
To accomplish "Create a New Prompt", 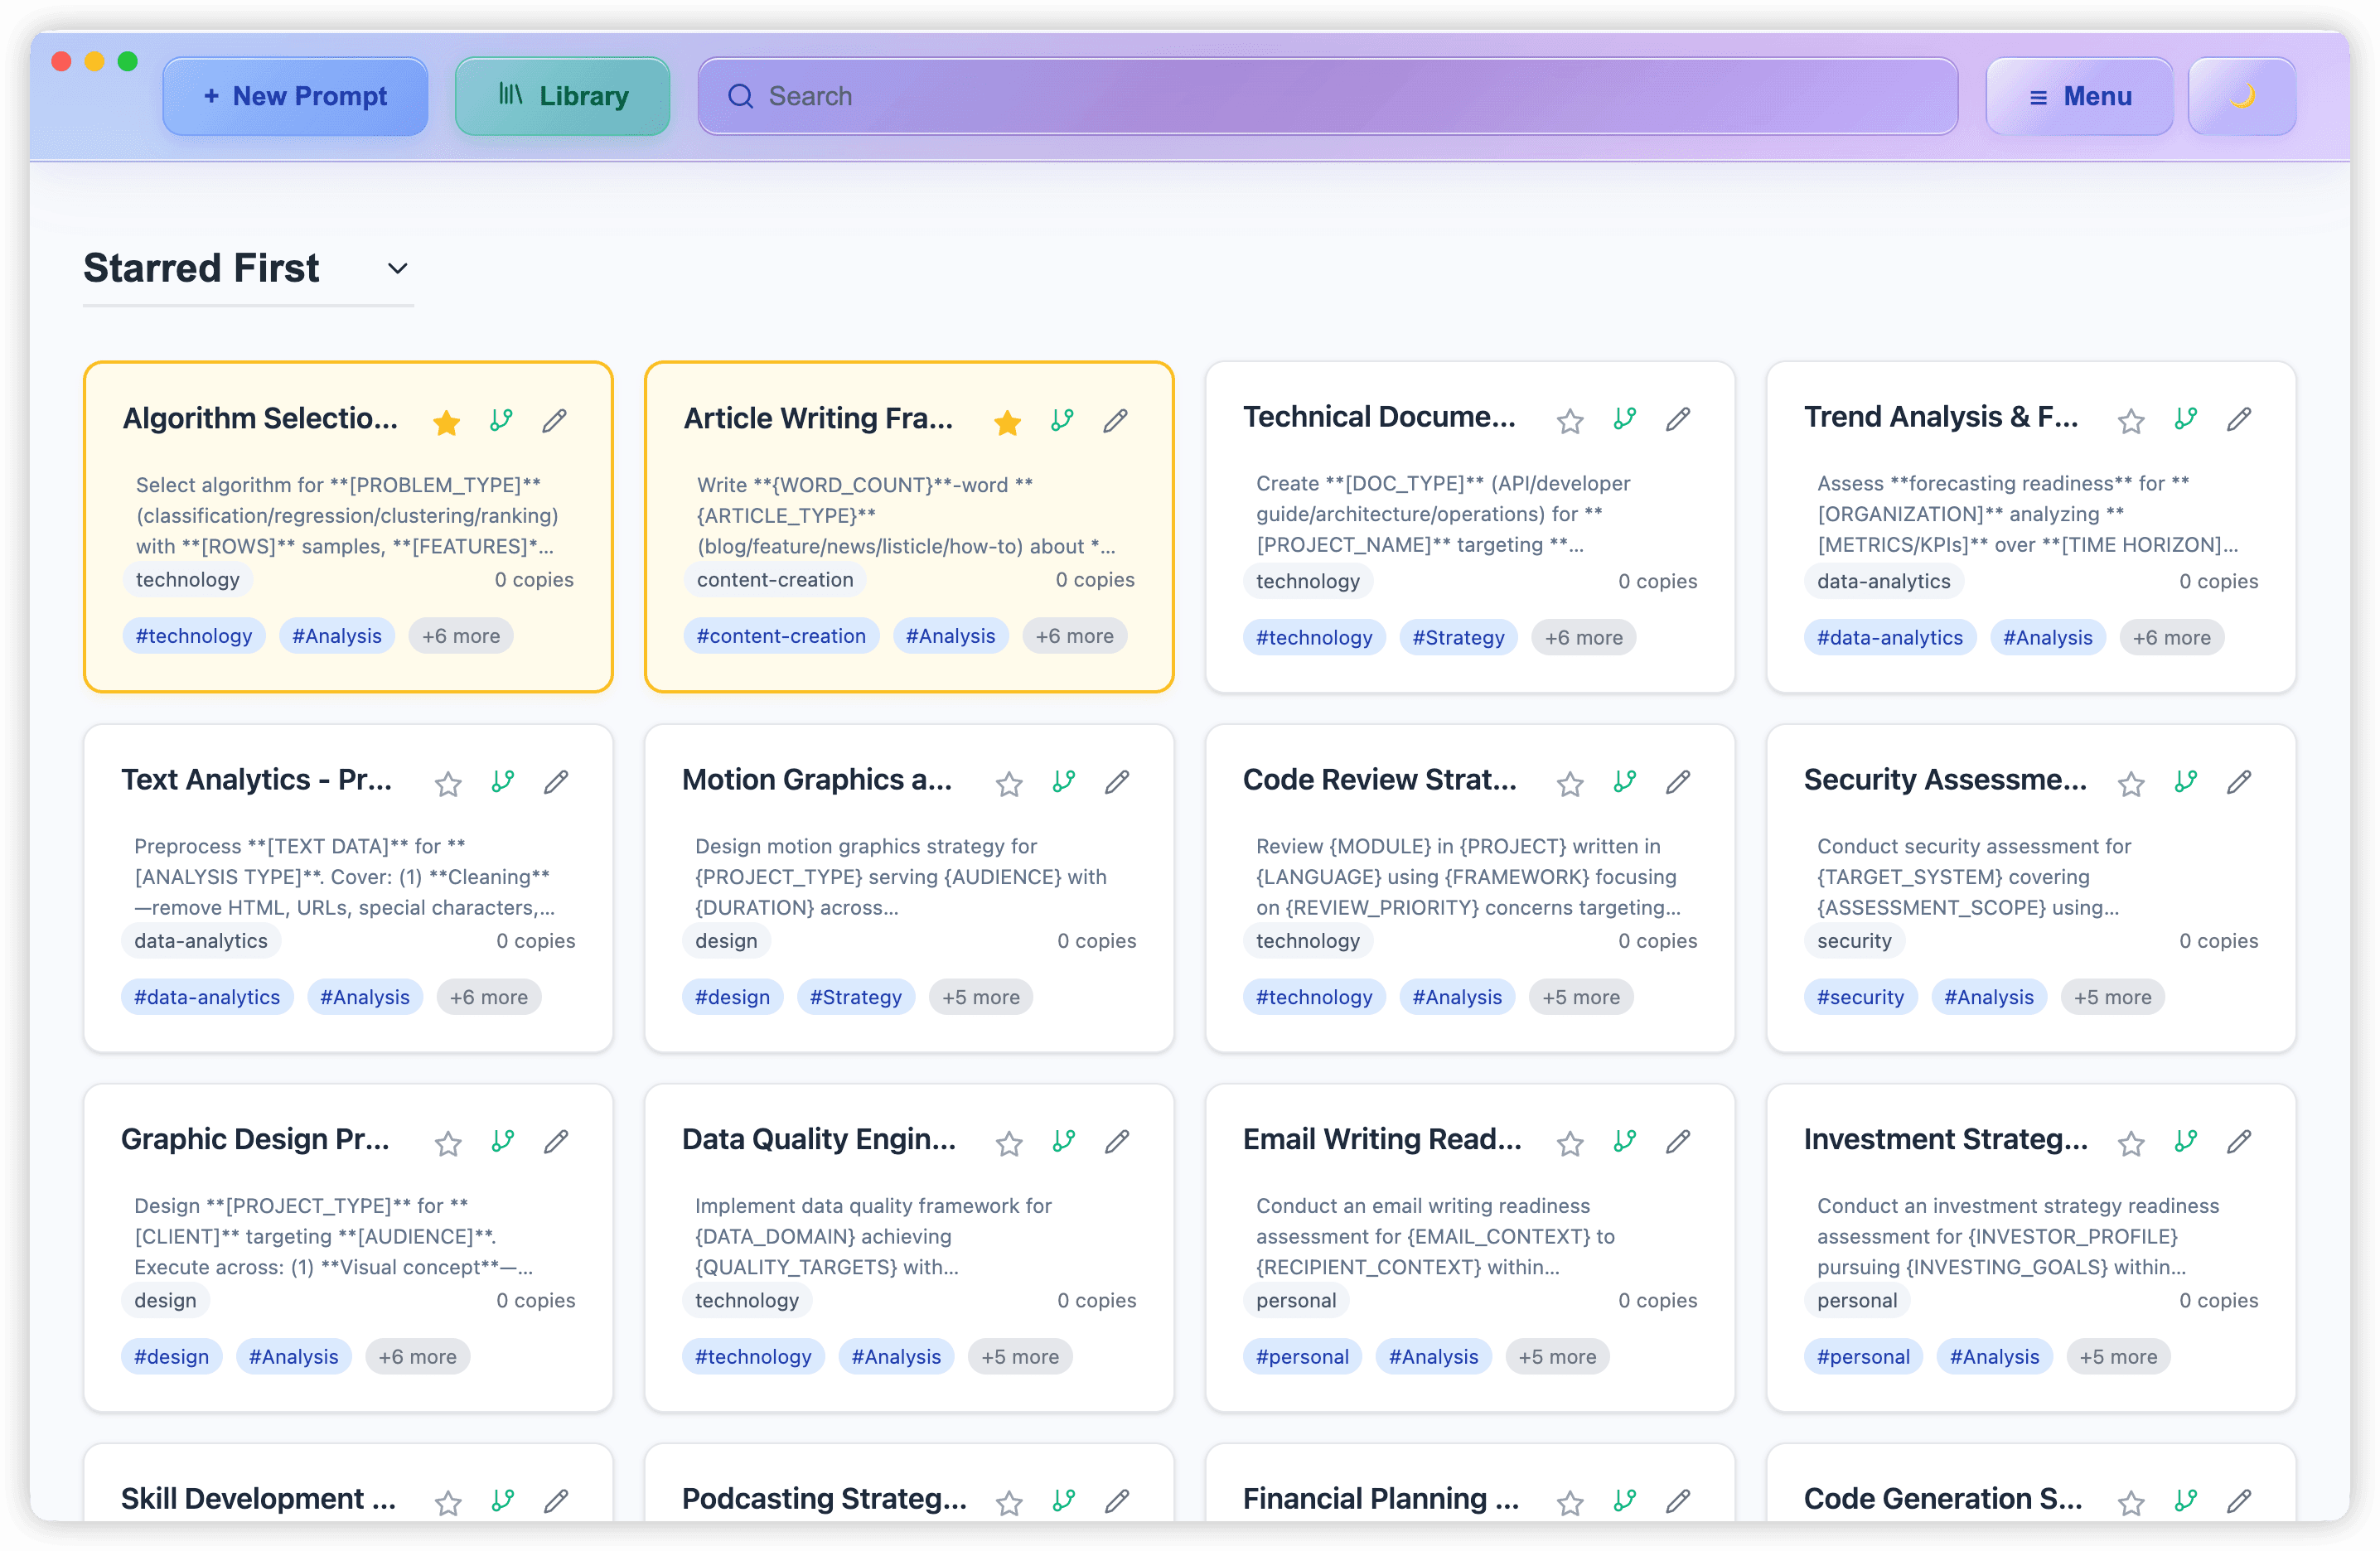I will coord(295,95).
